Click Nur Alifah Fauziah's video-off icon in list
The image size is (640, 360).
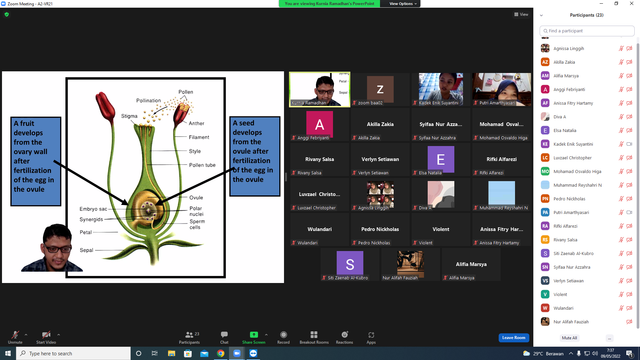point(629,322)
